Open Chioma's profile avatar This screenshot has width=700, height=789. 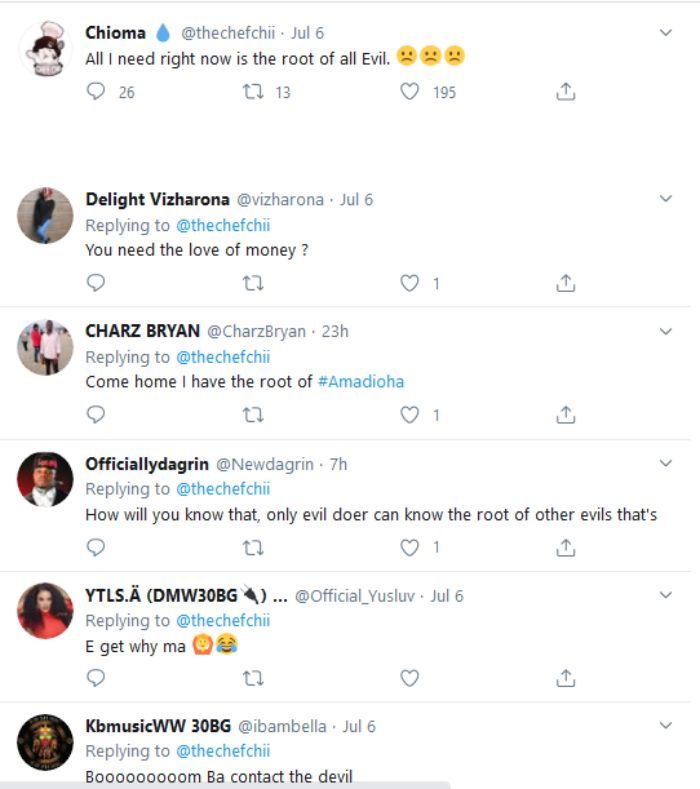coord(45,47)
